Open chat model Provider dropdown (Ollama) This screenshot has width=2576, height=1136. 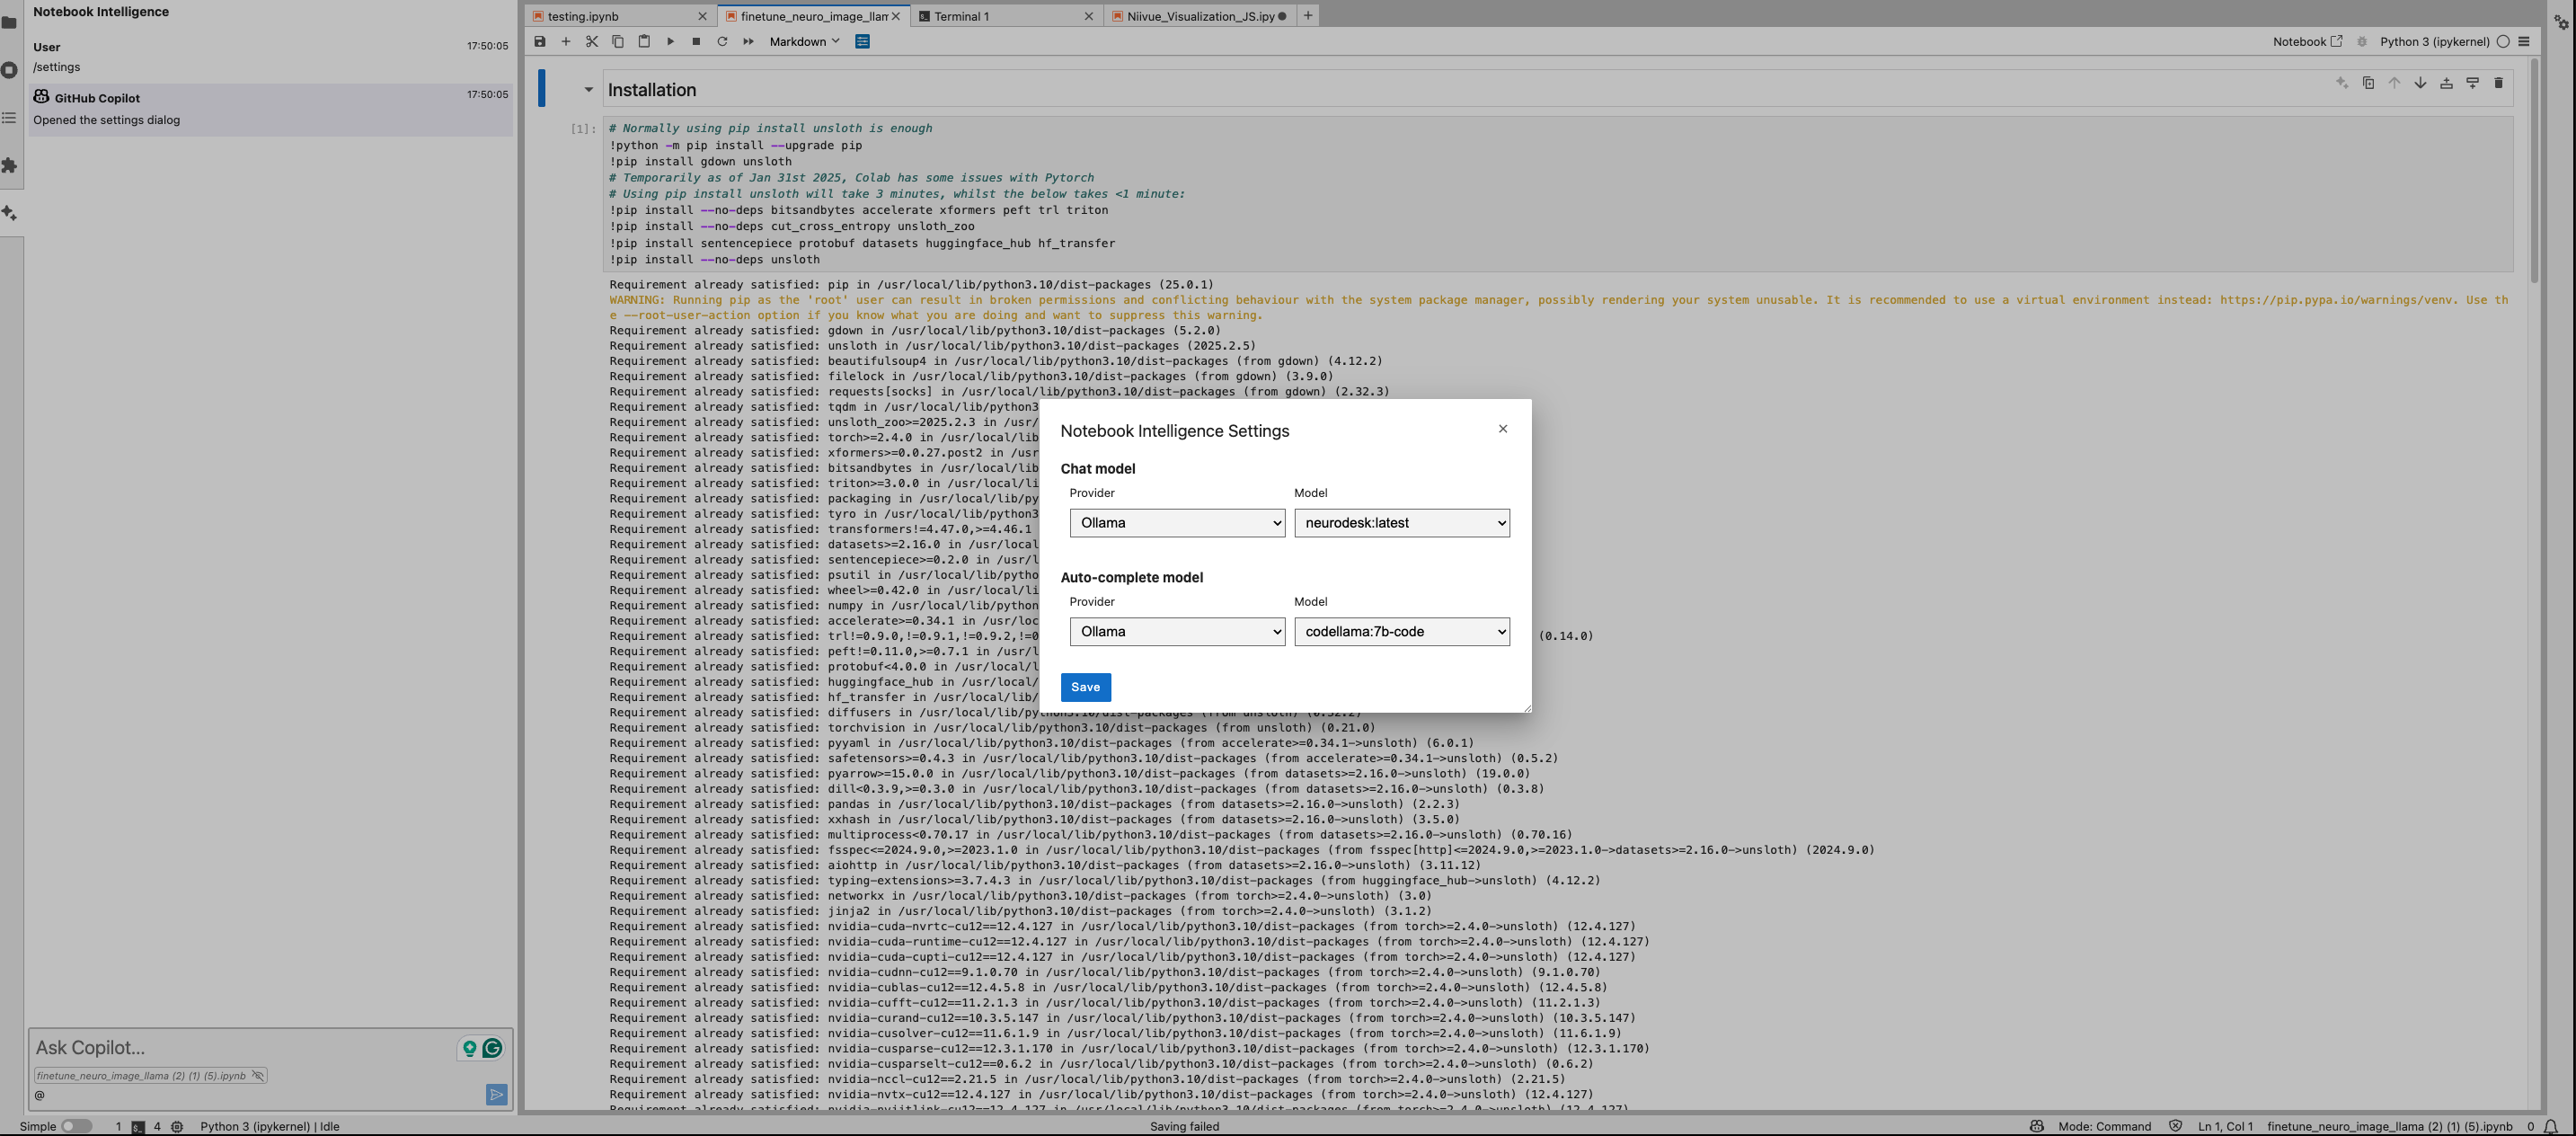(x=1177, y=523)
